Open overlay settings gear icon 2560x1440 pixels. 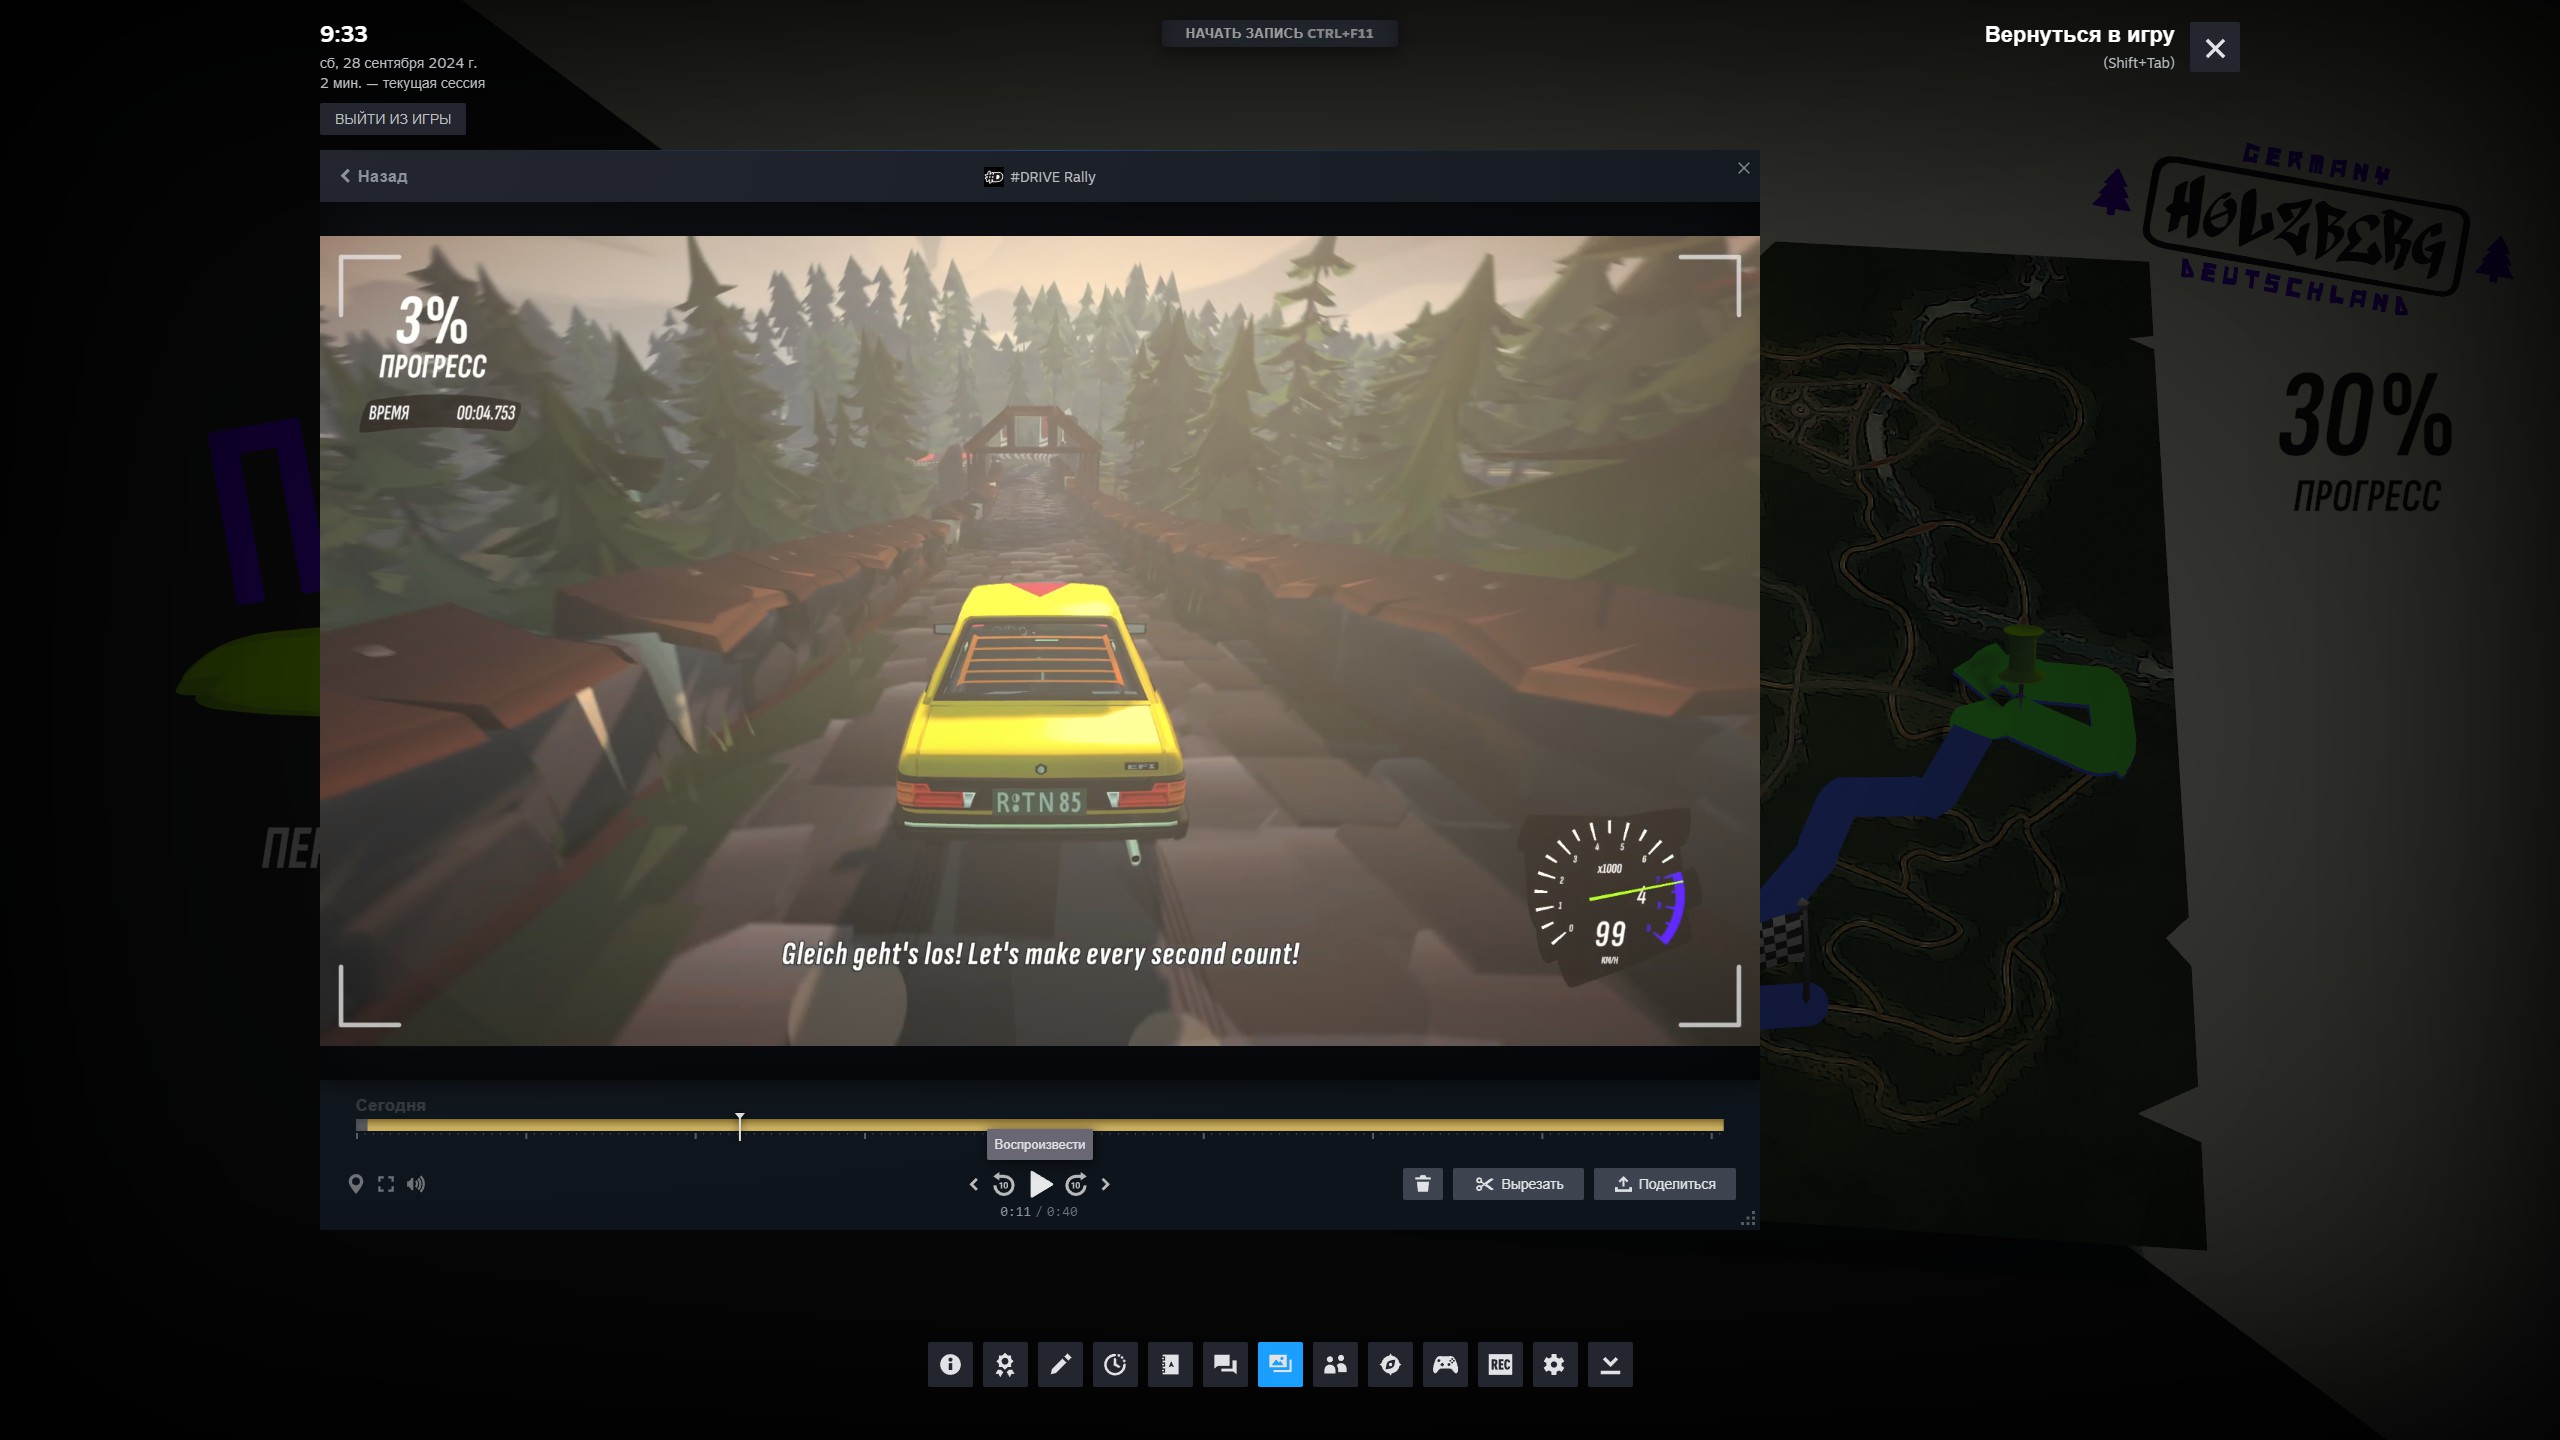(1555, 1364)
